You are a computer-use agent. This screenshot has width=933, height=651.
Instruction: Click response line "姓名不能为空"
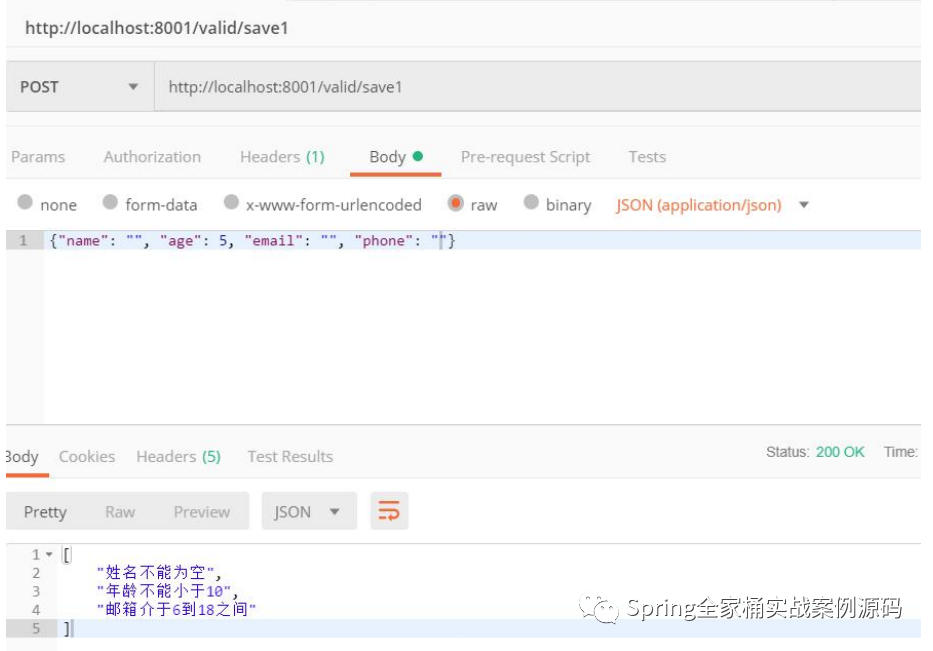pos(159,572)
